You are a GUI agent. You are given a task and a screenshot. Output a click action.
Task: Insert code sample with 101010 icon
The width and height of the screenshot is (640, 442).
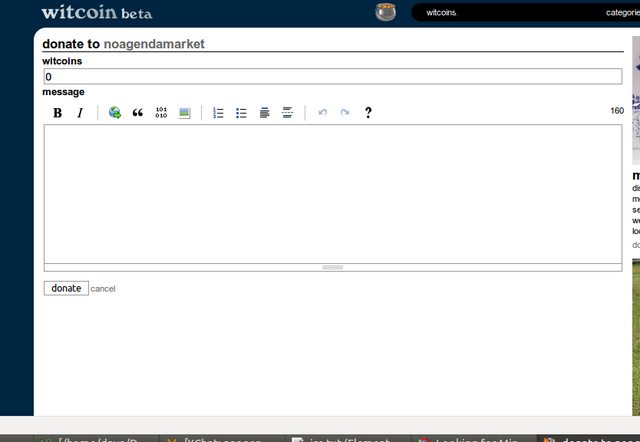pos(161,113)
